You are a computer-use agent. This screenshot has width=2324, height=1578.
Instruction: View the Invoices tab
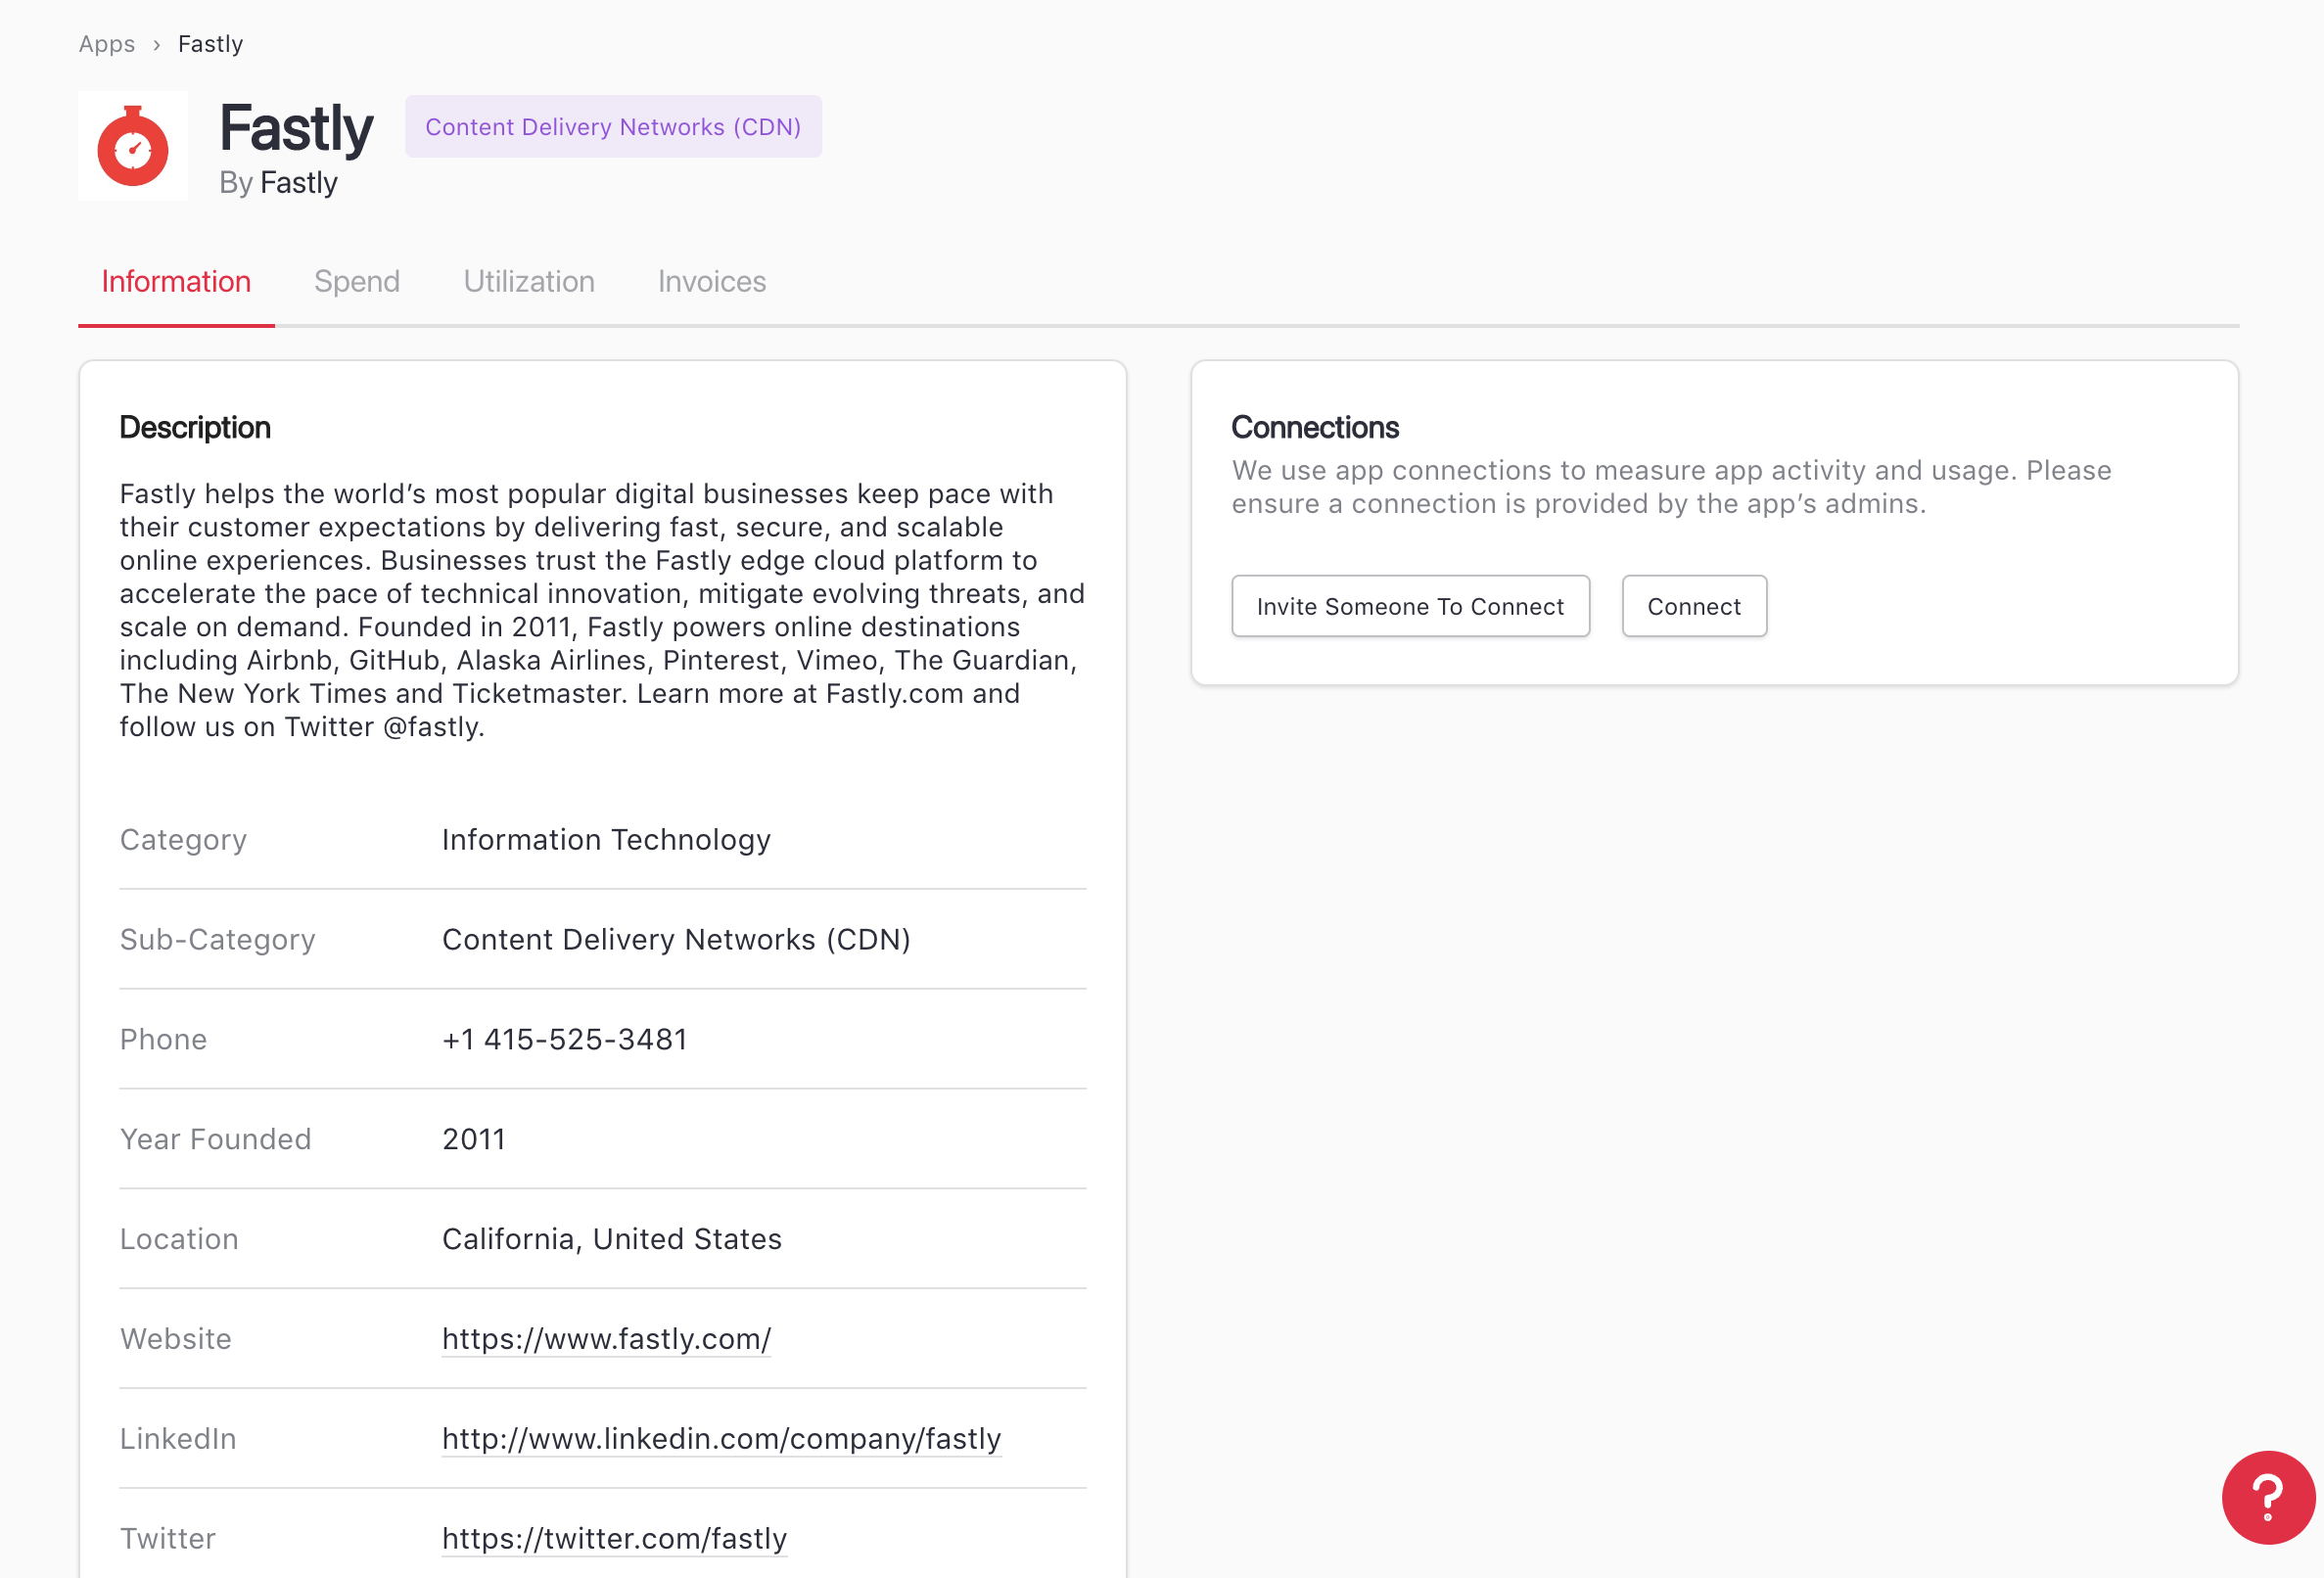point(711,282)
